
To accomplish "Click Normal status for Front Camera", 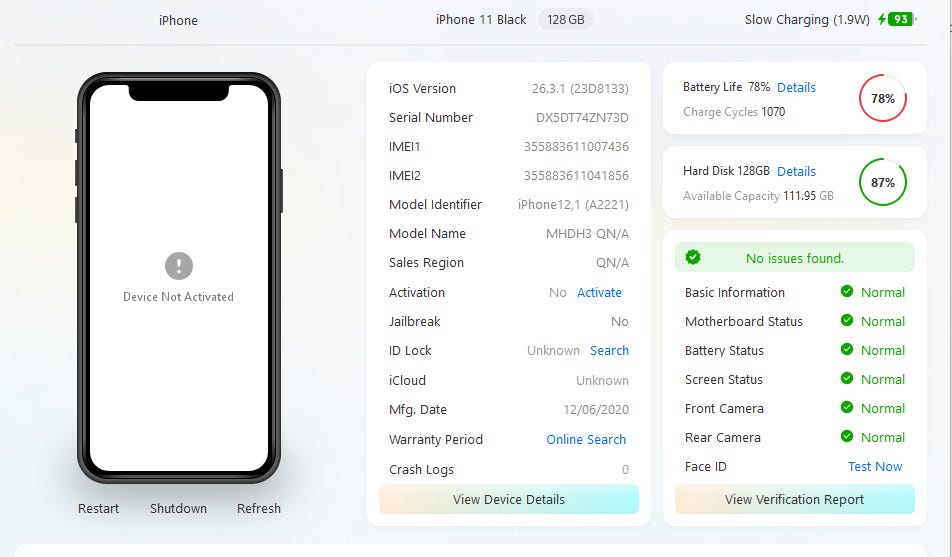I will tap(883, 408).
